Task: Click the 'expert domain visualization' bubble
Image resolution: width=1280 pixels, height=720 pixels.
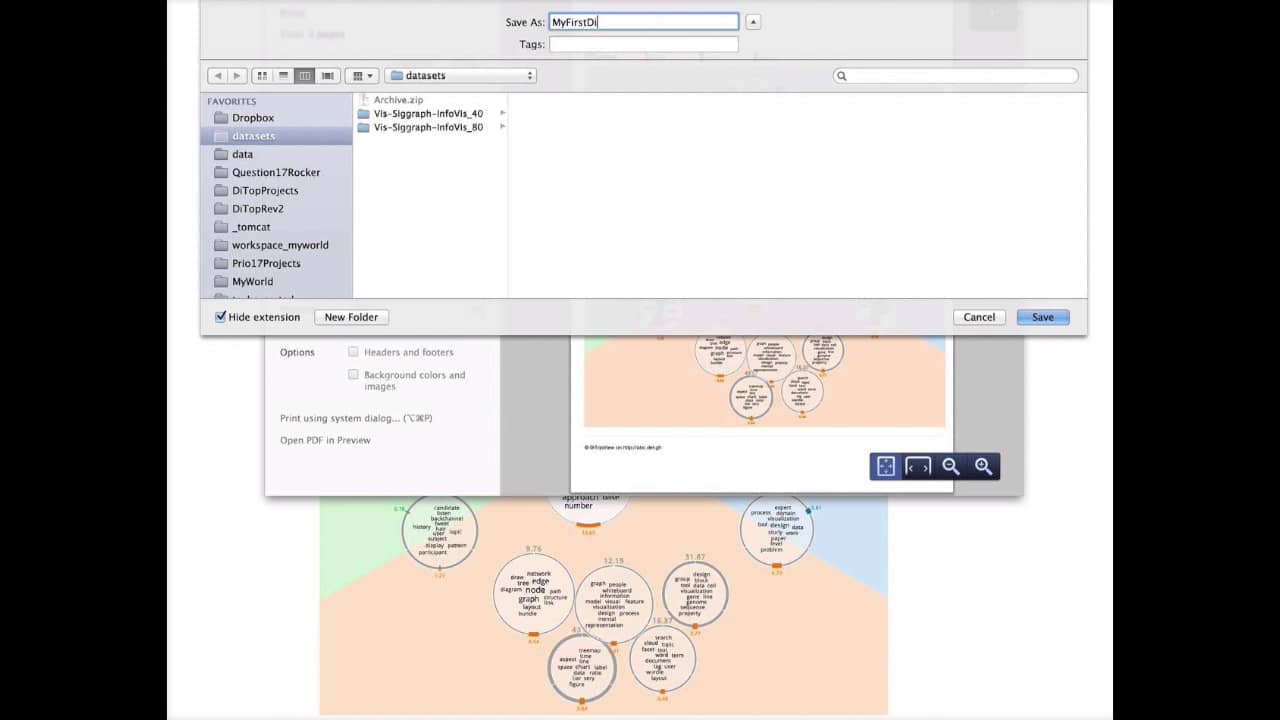Action: coord(776,530)
